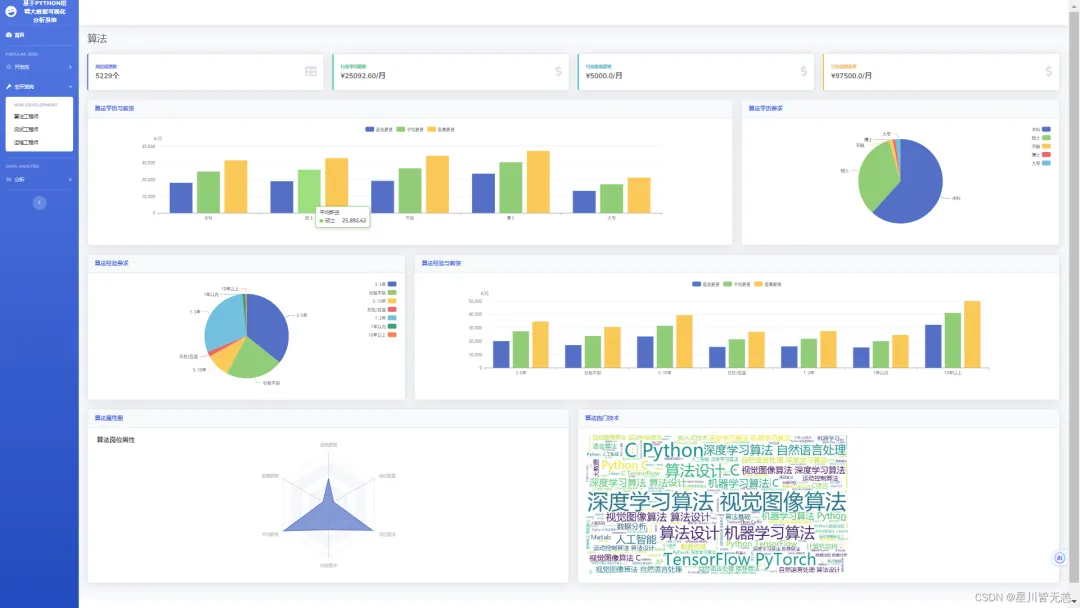The height and width of the screenshot is (608, 1080).
Task: Click green swatch of 经验不限 in experience legend
Action: [392, 293]
